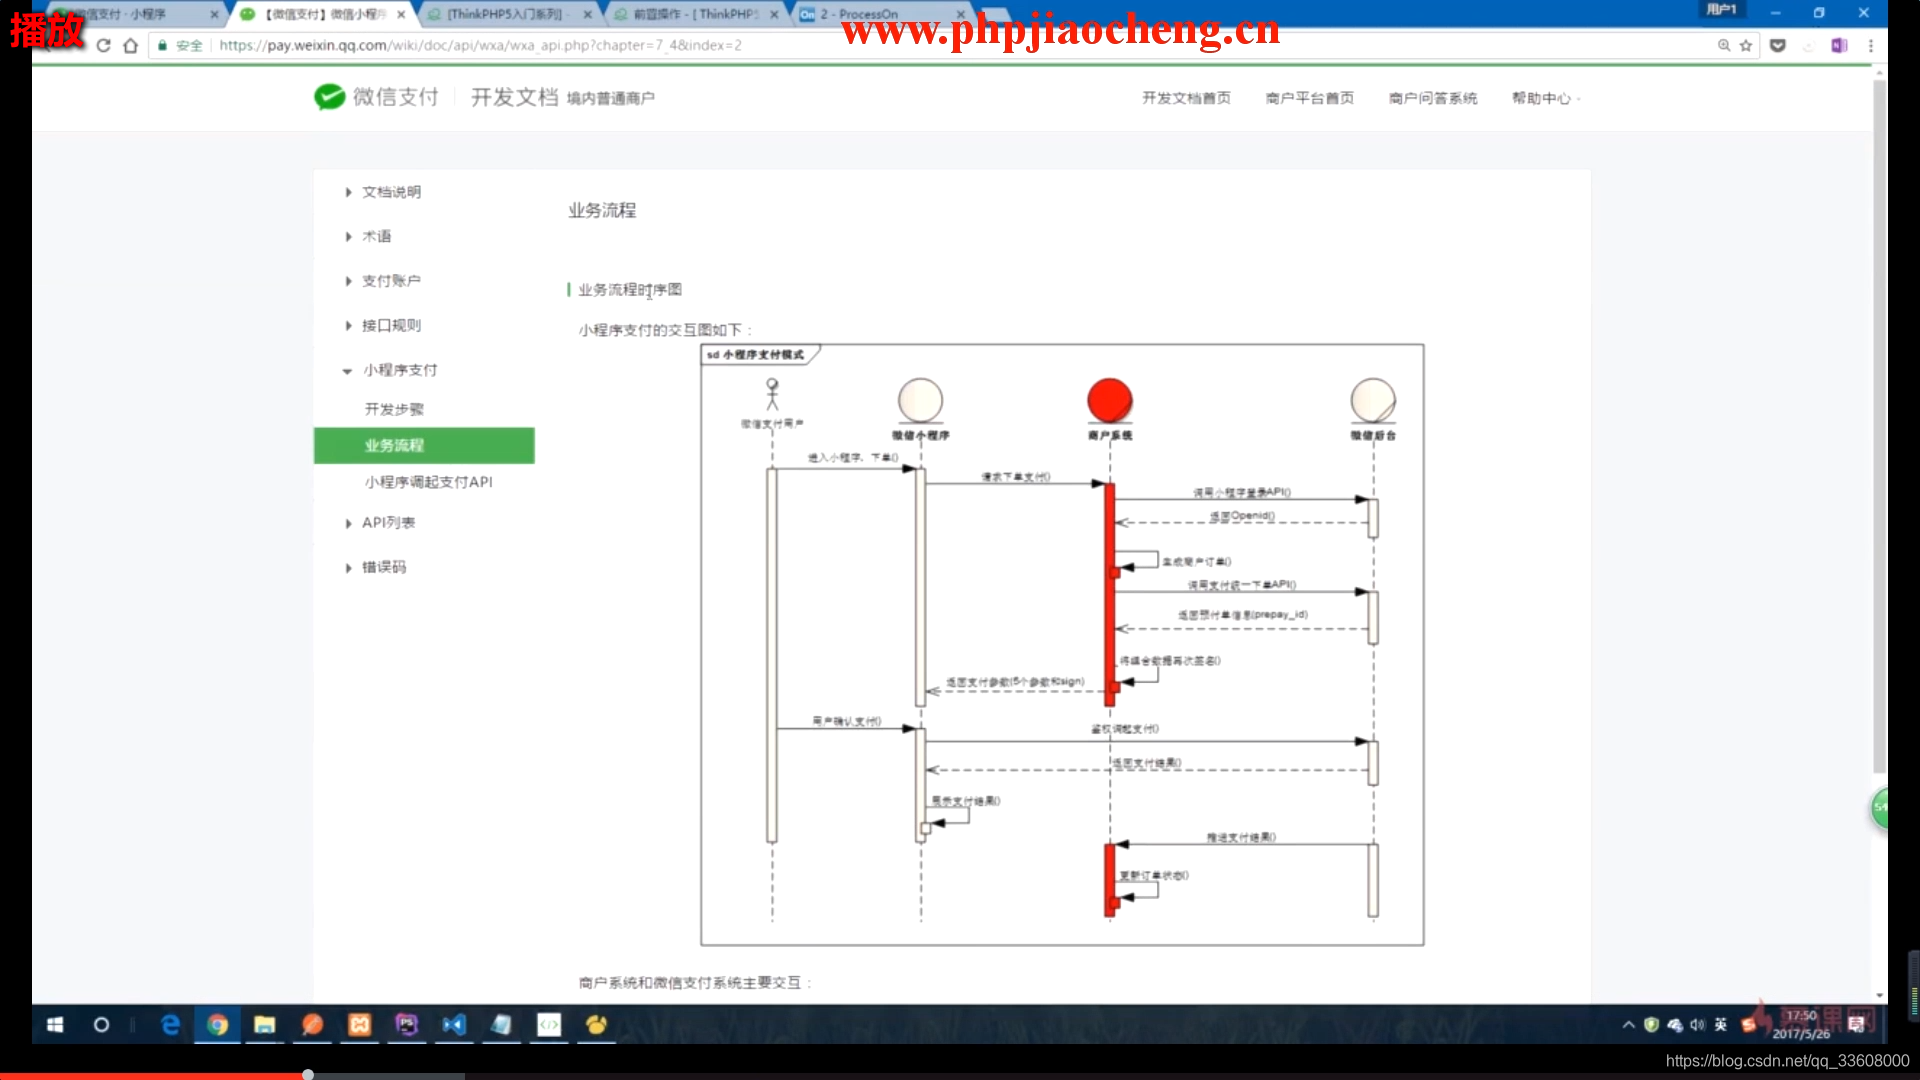
Task: Open Visual Studio Code from the taskbar
Action: coord(454,1024)
